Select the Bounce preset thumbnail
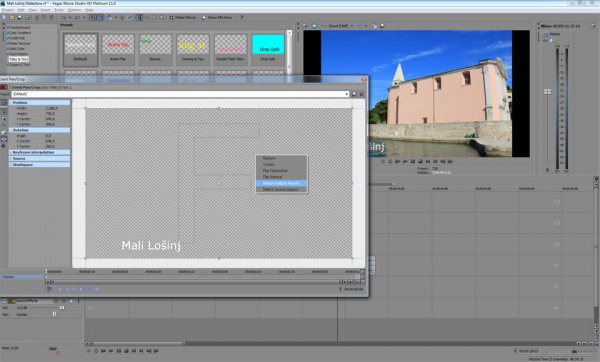Screen dimensions: 600x362 tap(155, 49)
